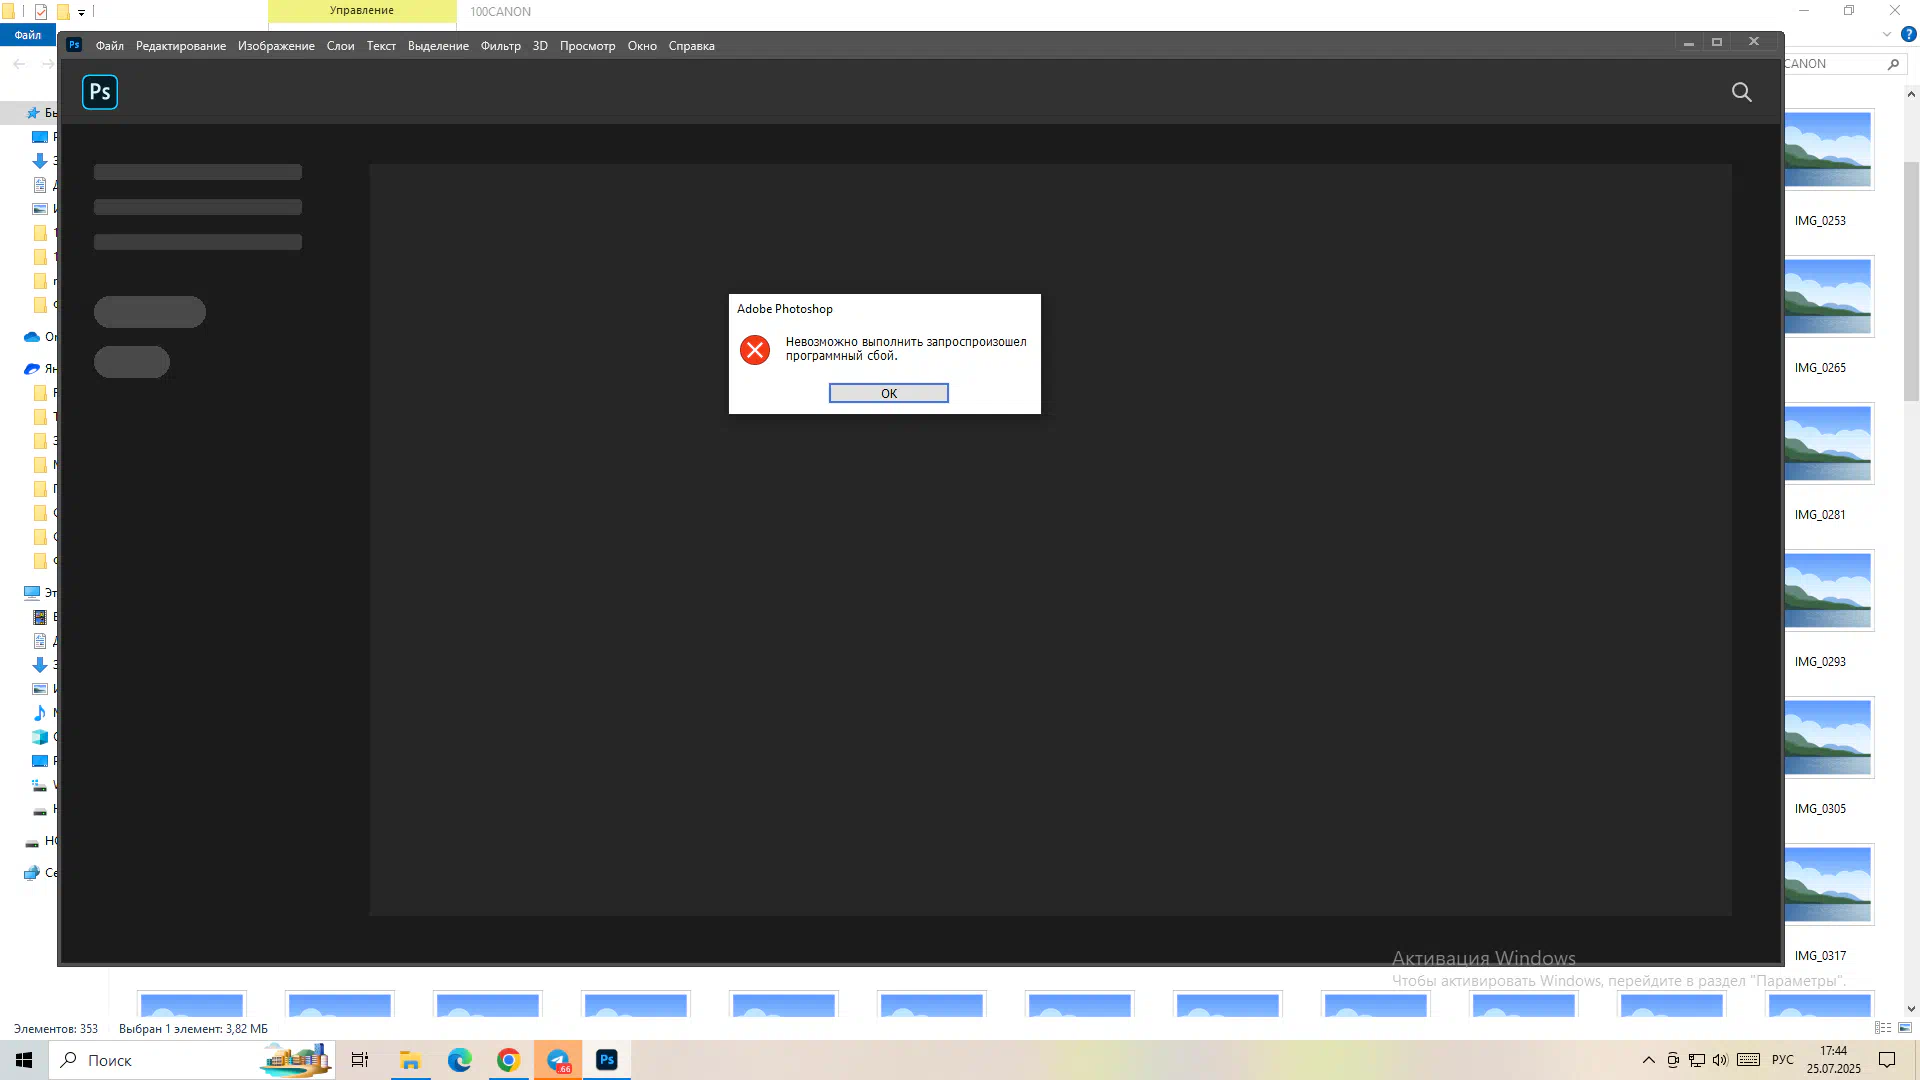The height and width of the screenshot is (1080, 1920).
Task: Click the This PC monitor icon in navigation pane
Action: pyautogui.click(x=32, y=592)
